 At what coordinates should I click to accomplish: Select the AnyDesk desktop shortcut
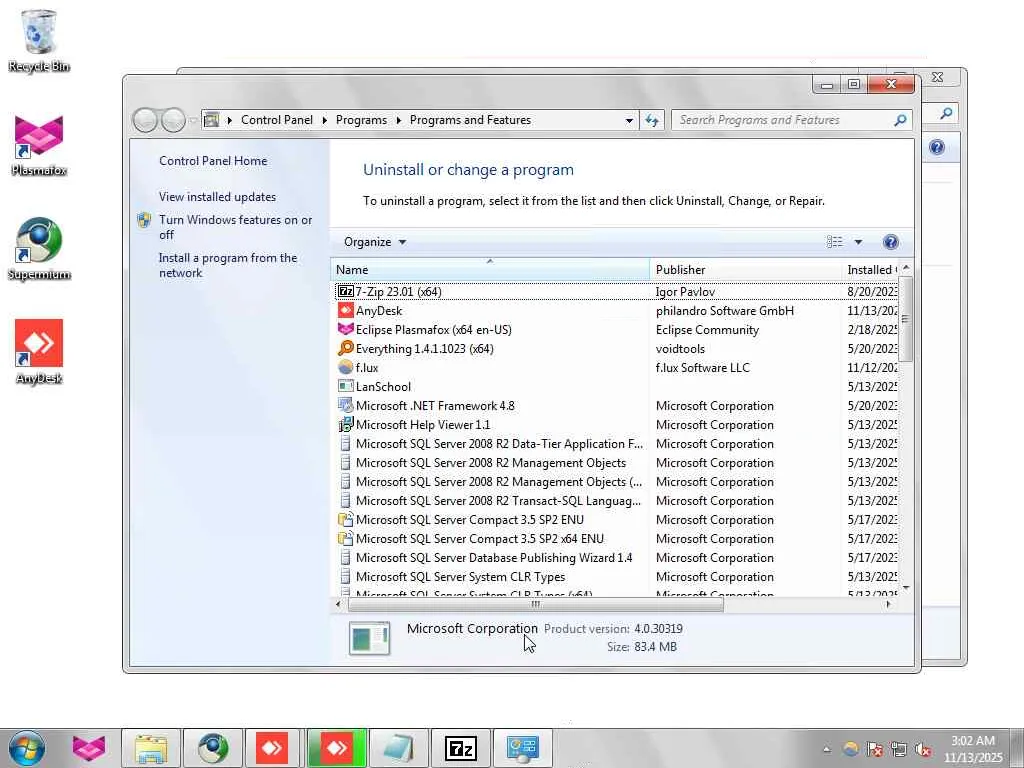39,353
